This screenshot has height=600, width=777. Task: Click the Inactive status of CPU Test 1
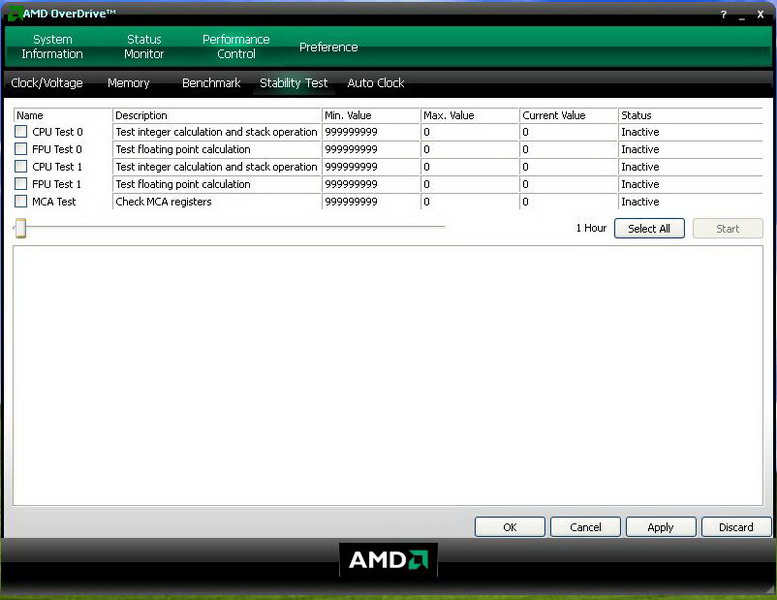click(640, 166)
